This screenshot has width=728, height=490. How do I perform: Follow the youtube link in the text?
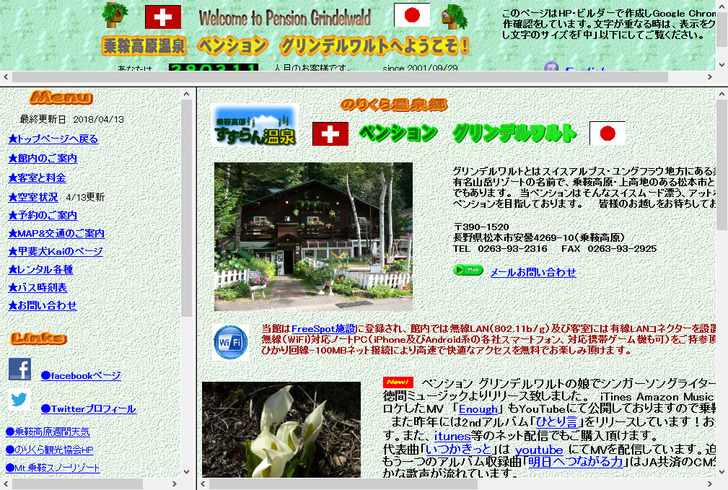(539, 449)
